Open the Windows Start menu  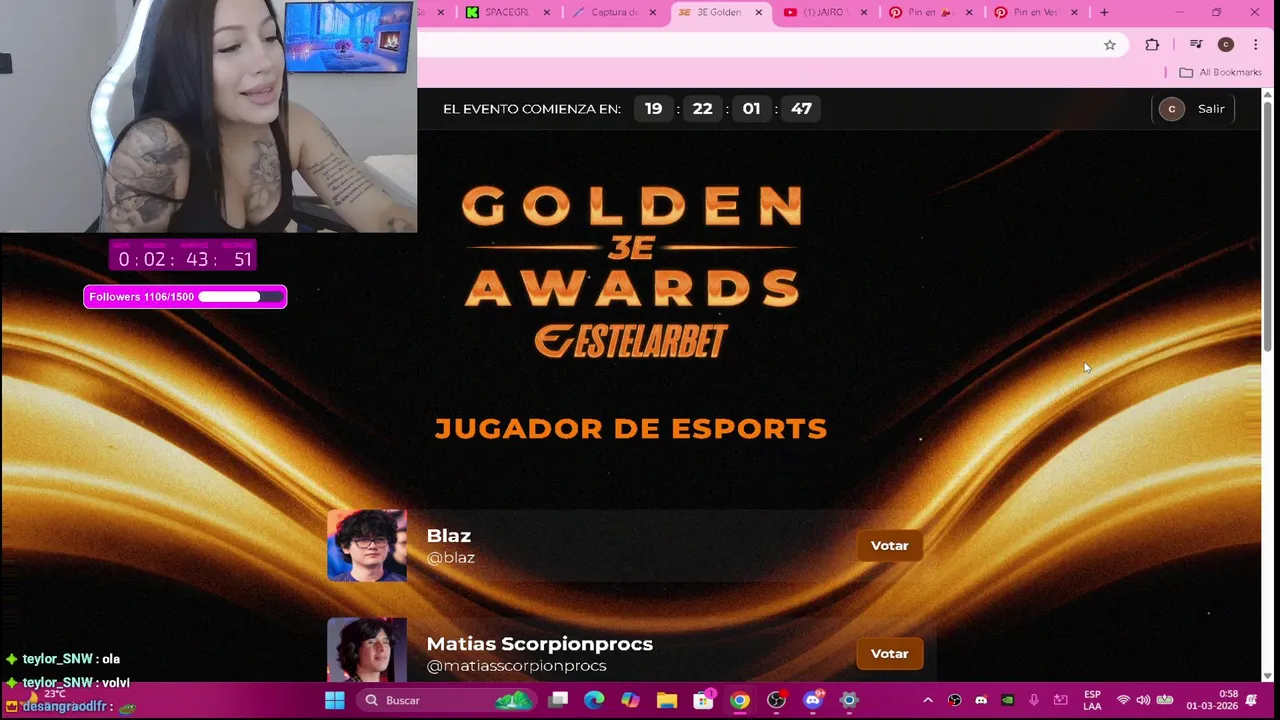click(x=335, y=700)
